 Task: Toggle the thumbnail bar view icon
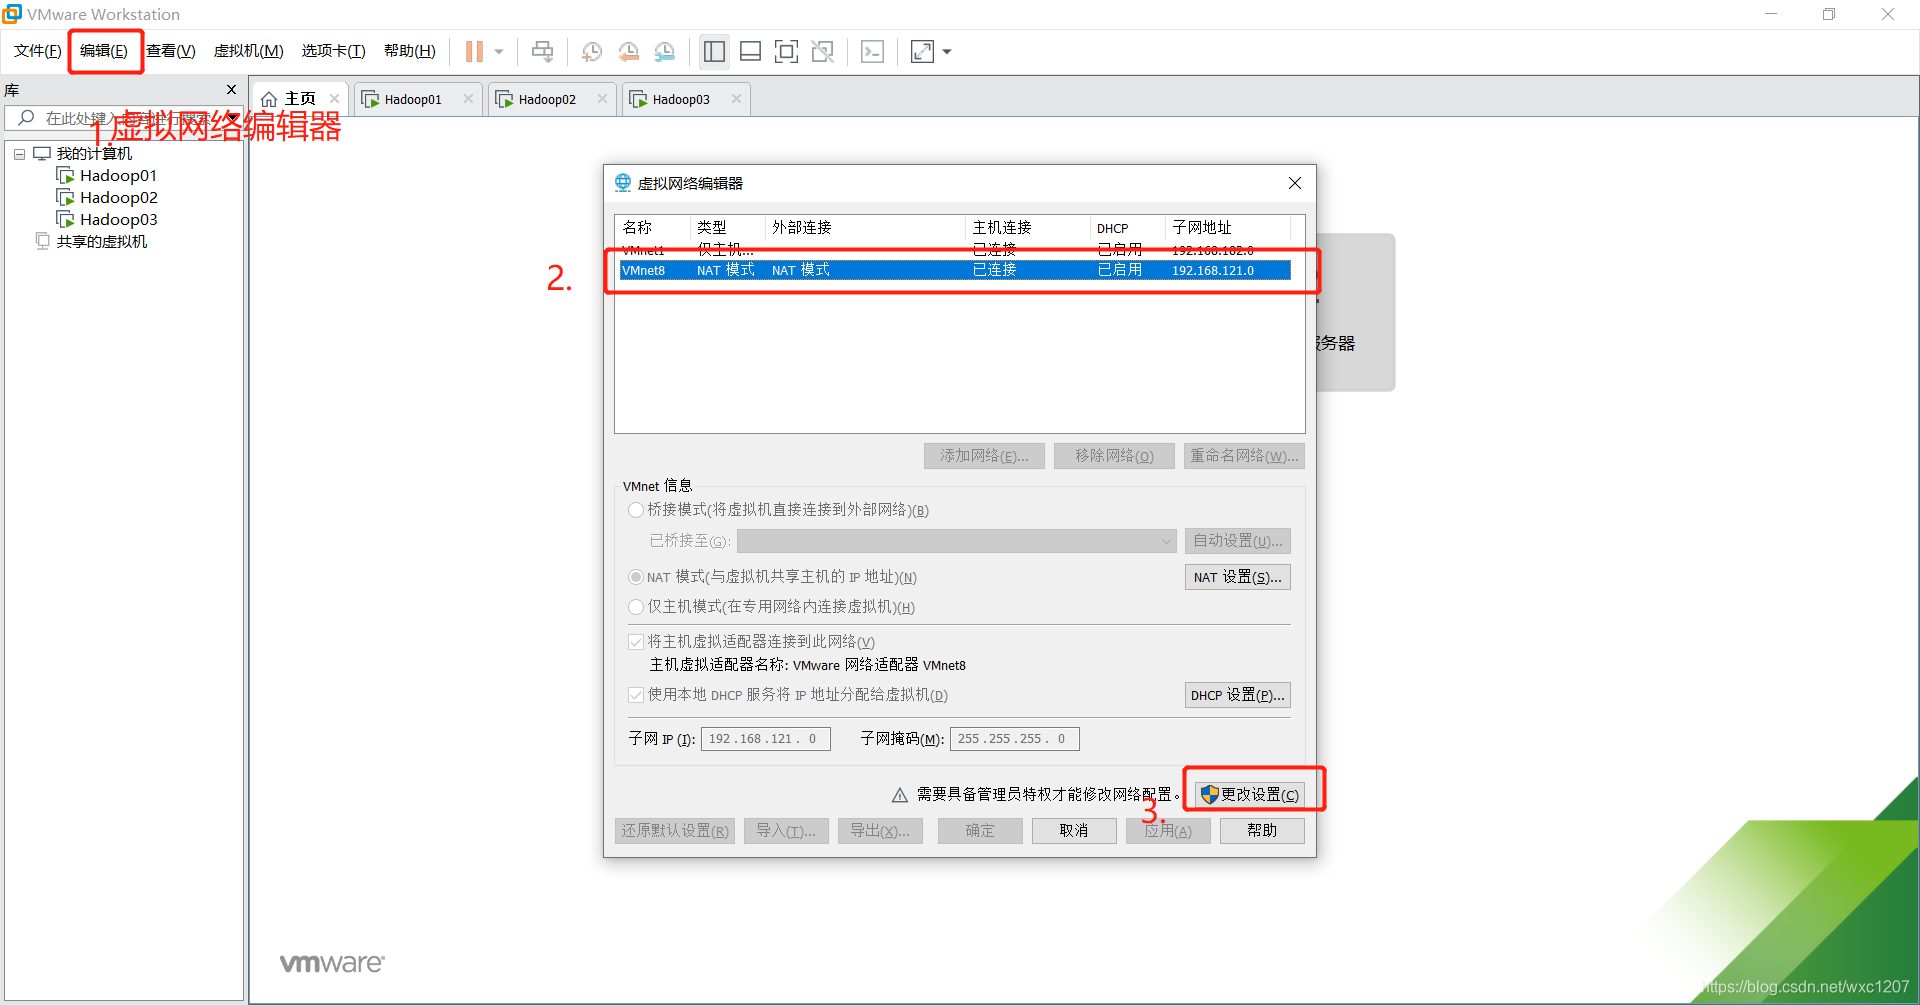750,51
